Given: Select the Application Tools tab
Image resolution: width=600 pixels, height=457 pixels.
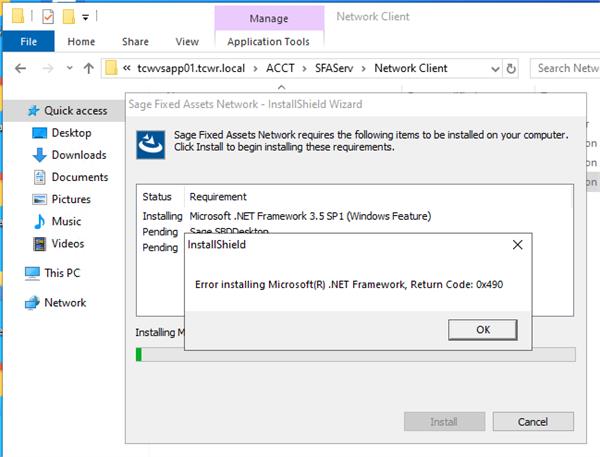Looking at the screenshot, I should 268,41.
